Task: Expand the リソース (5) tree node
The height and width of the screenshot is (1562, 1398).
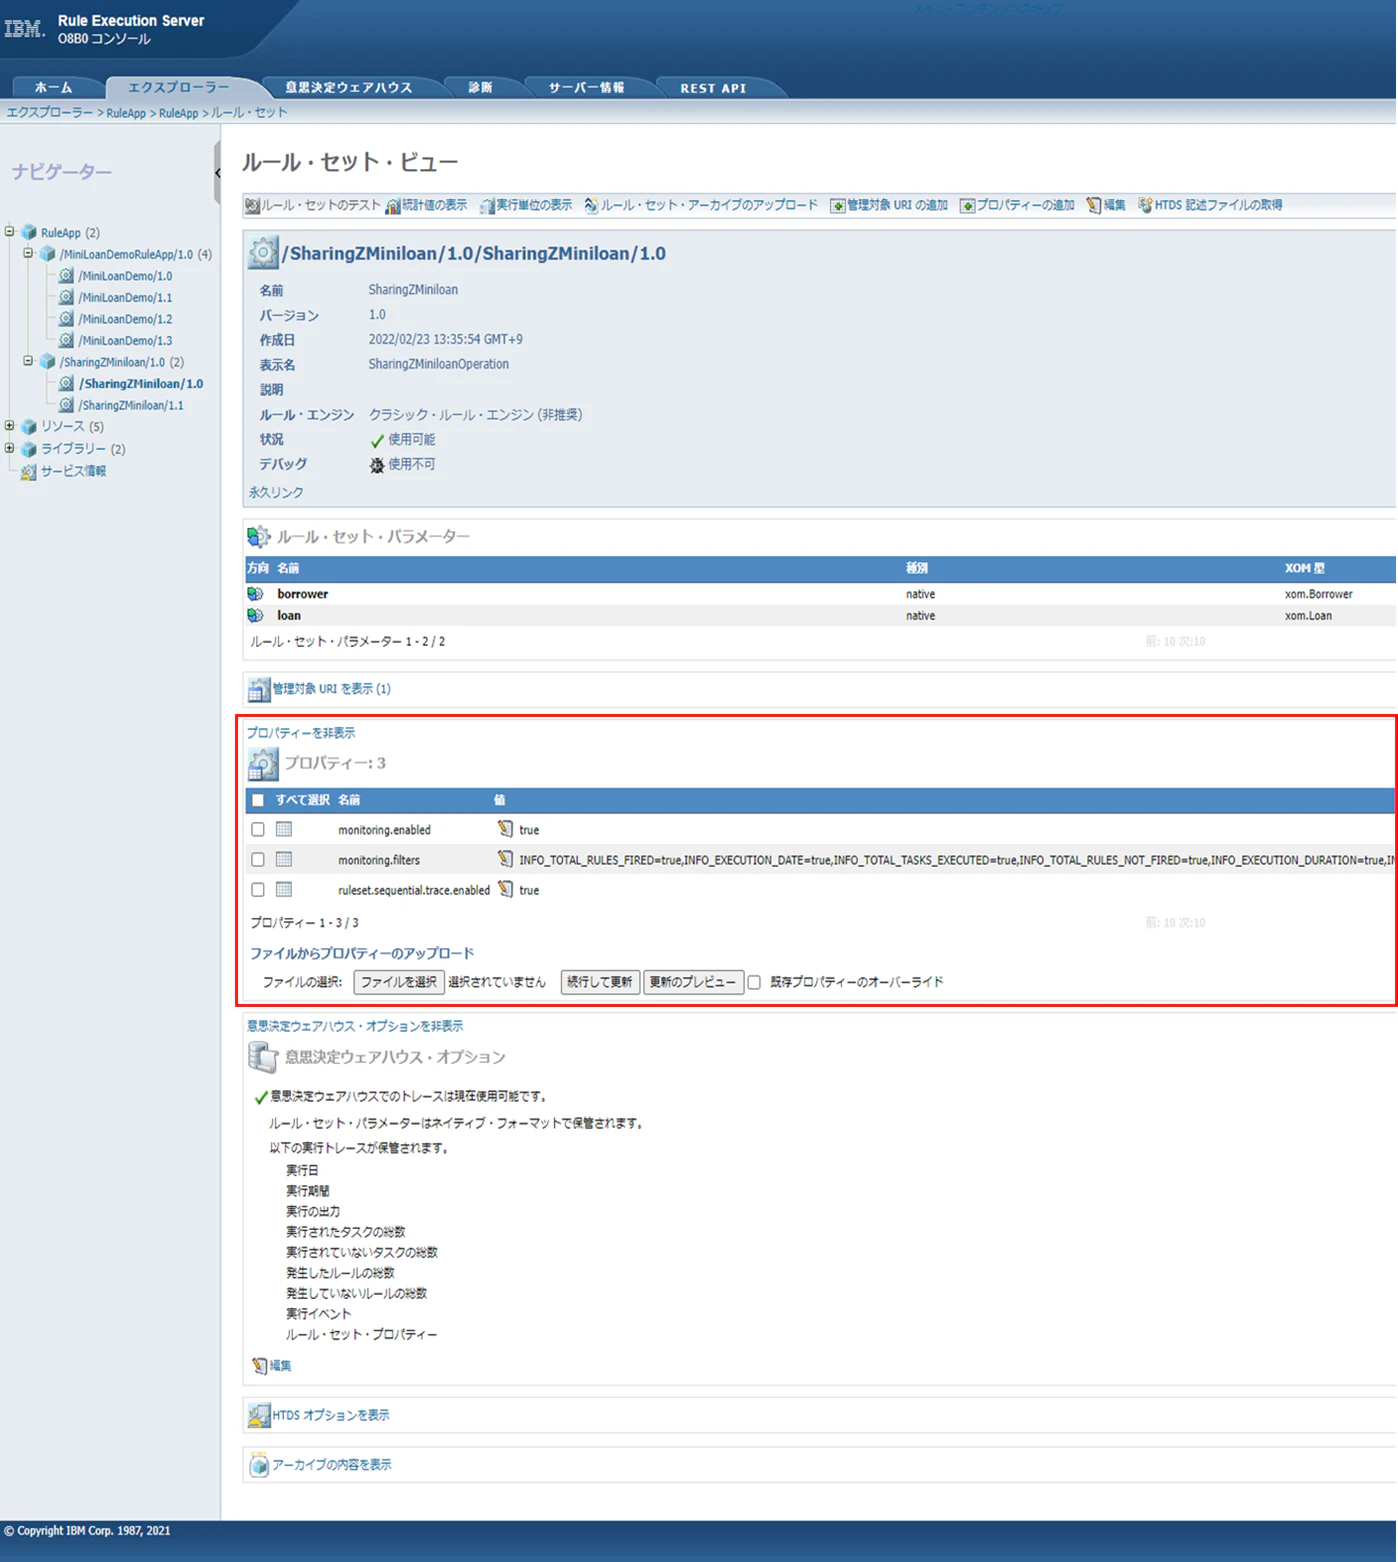Action: 10,426
